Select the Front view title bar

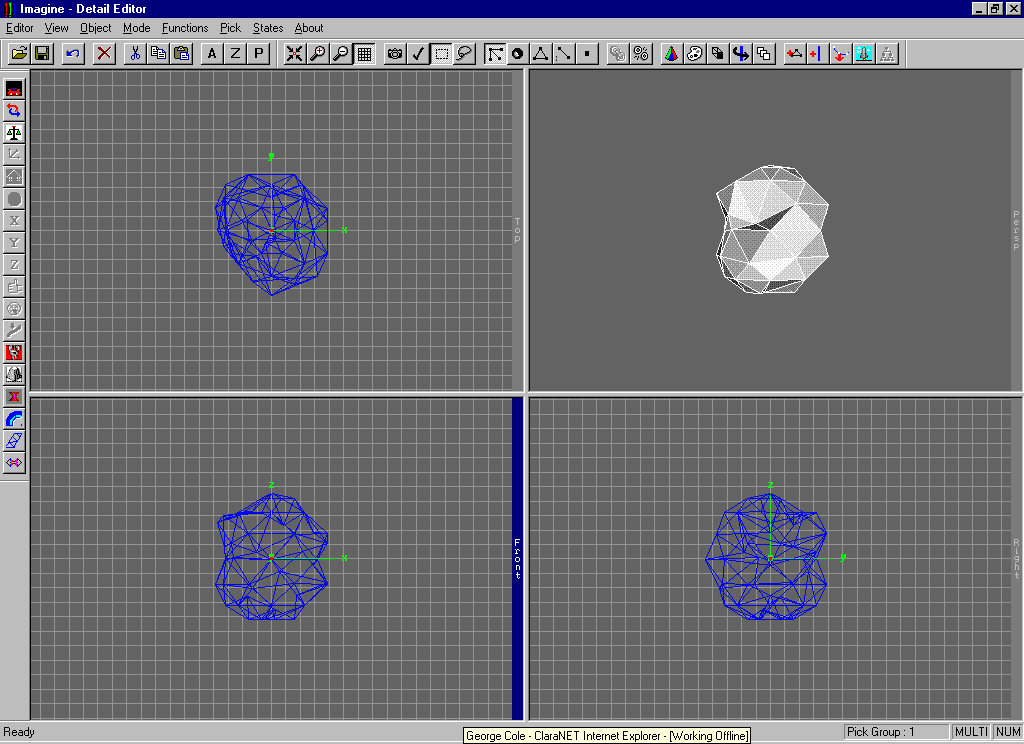517,558
